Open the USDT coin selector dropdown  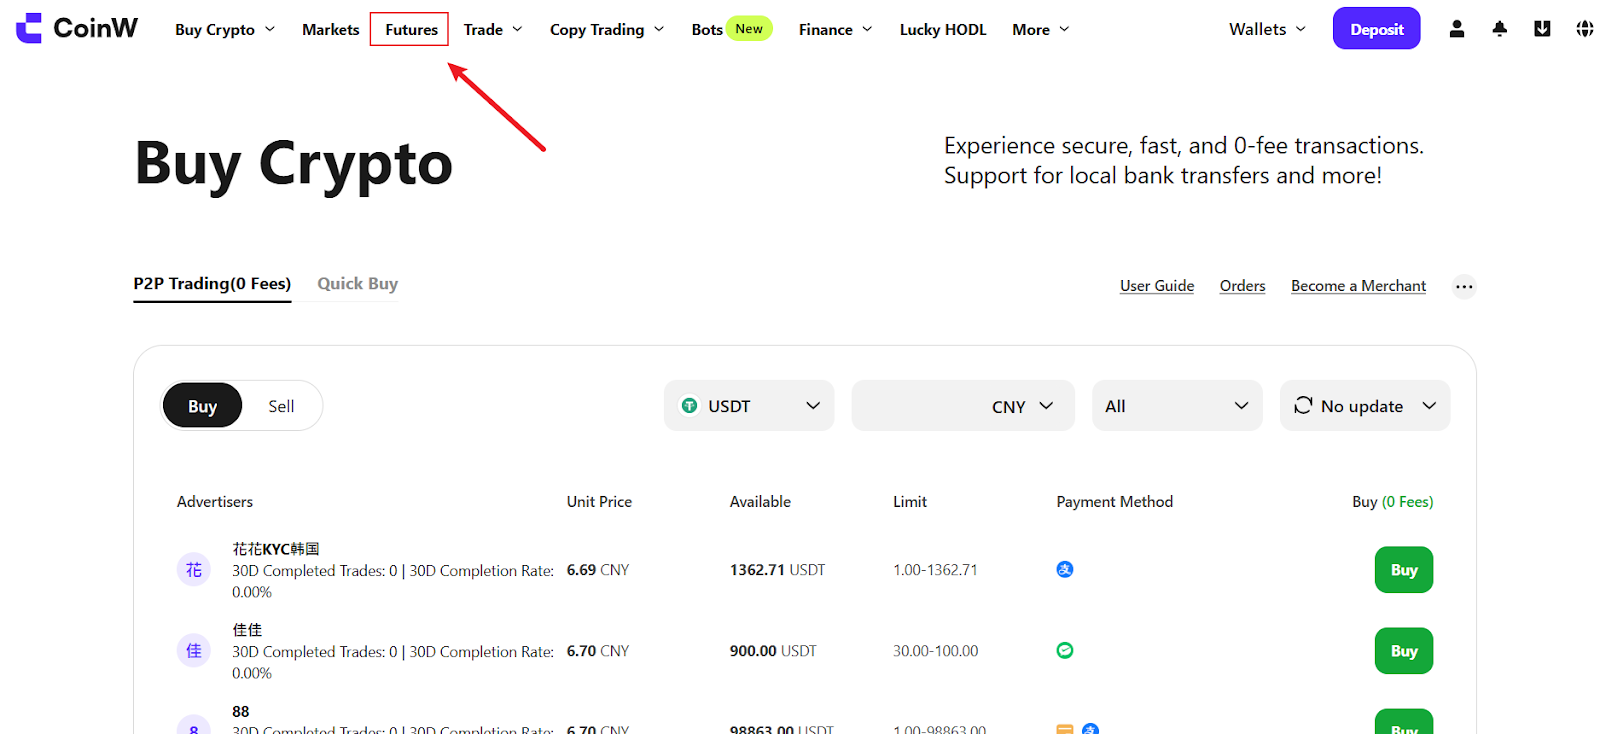(749, 406)
